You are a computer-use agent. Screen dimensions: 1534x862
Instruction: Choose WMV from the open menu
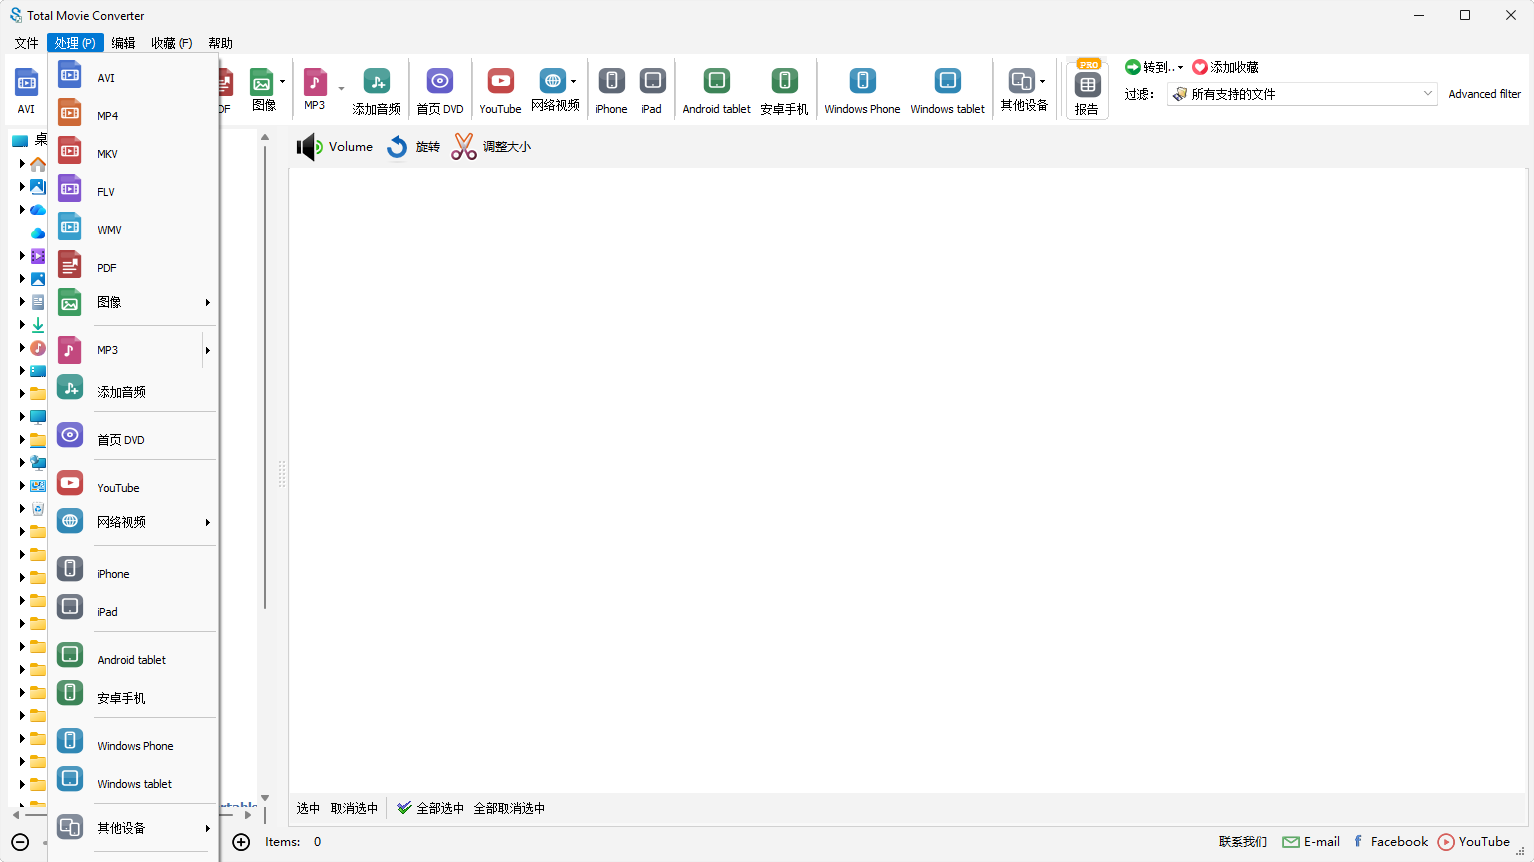click(133, 229)
